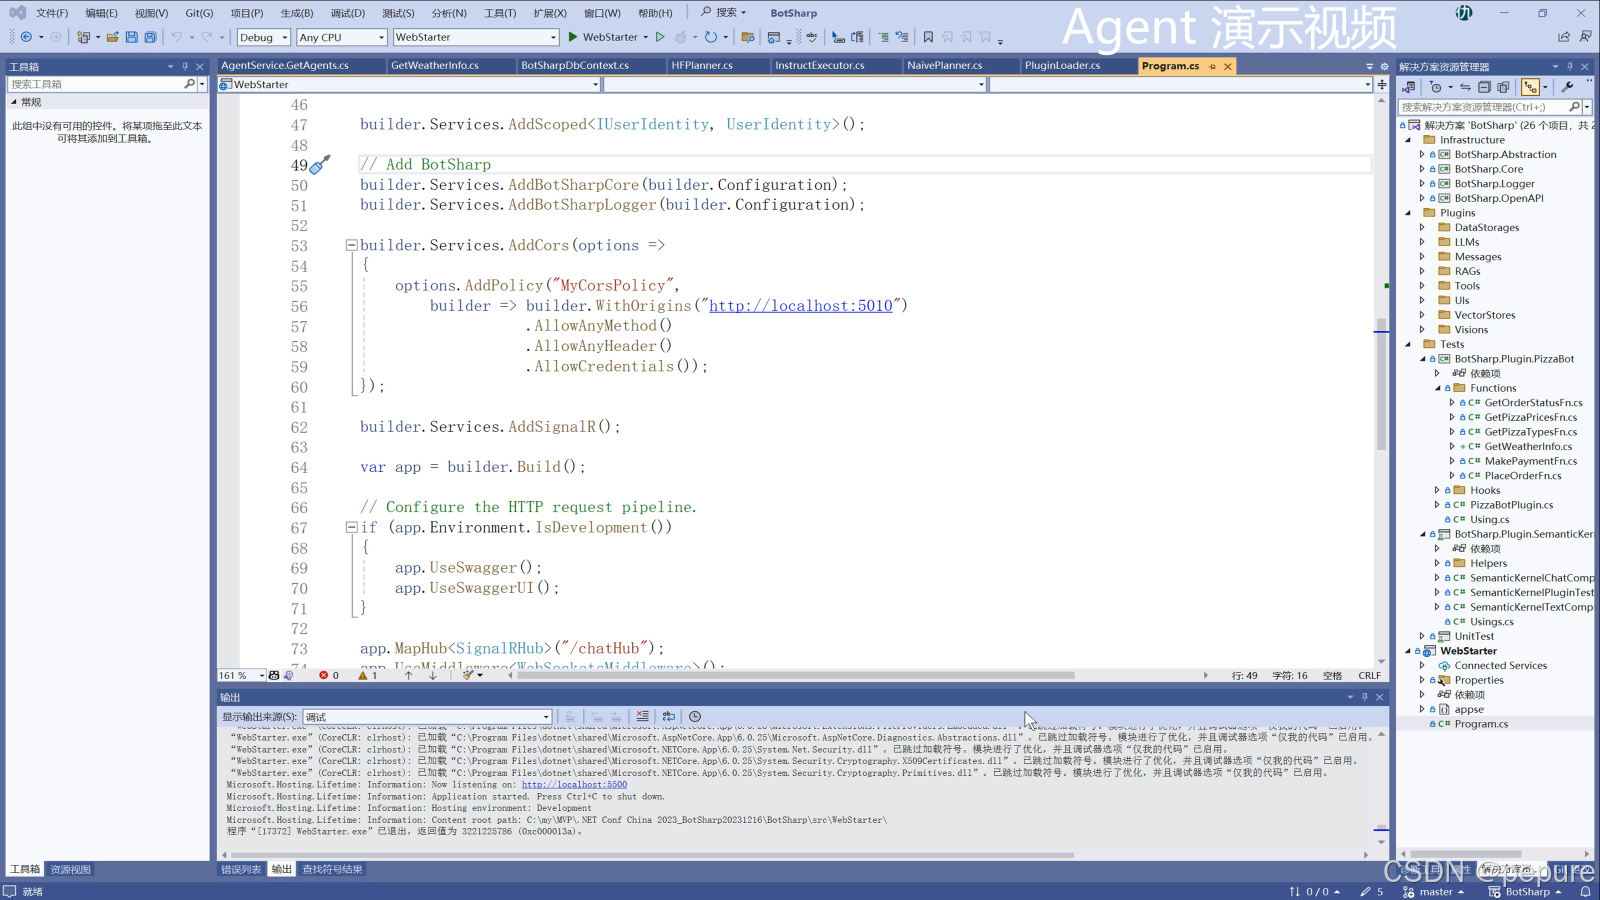
Task: Open the 错误列表 panel at the bottom
Action: click(241, 869)
